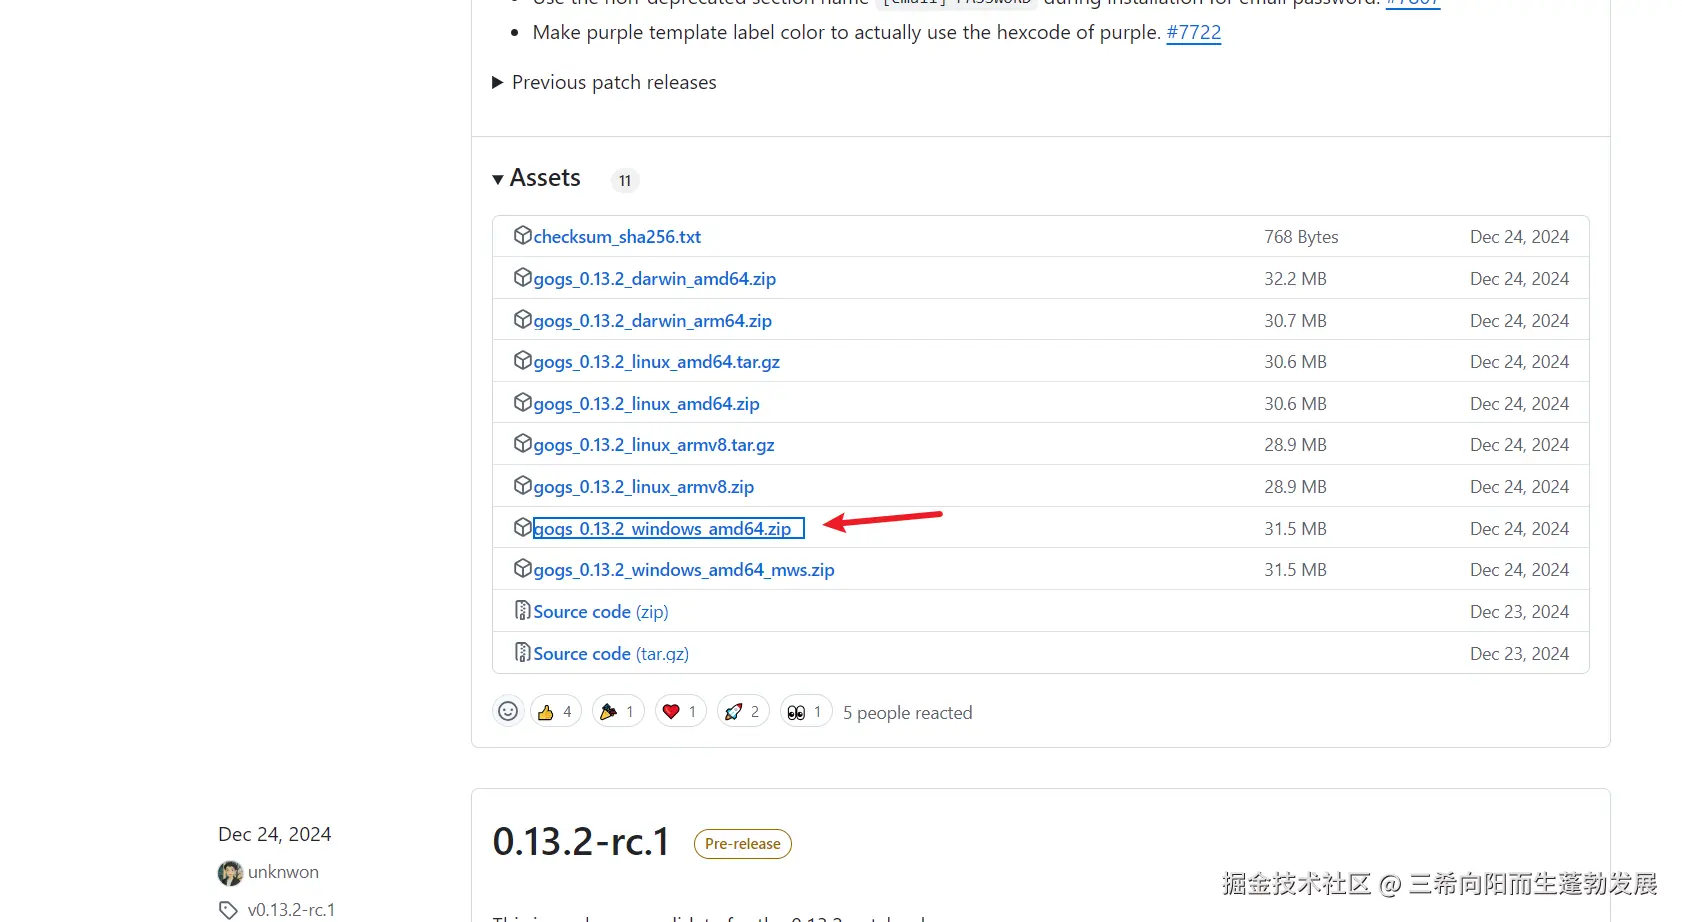Screen dimensions: 1682x922
Task: Toggle the rocket reaction
Action: pos(743,711)
